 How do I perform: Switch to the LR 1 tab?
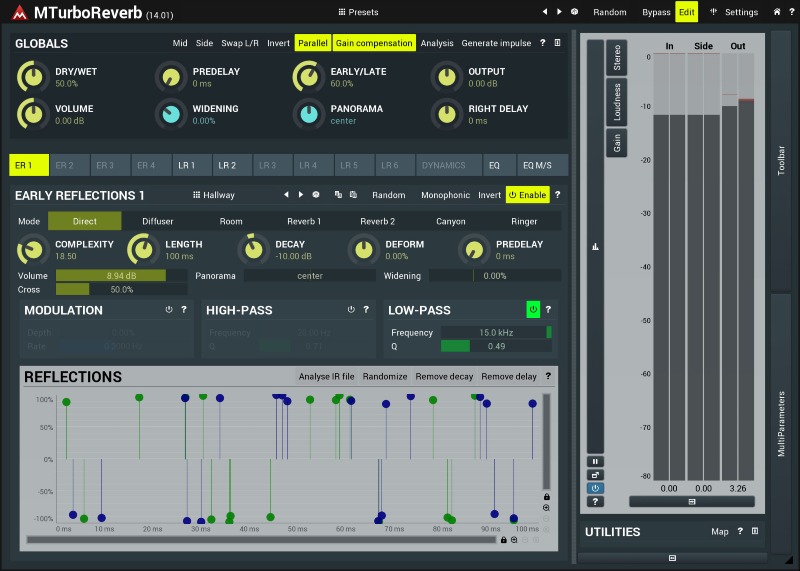pyautogui.click(x=187, y=165)
